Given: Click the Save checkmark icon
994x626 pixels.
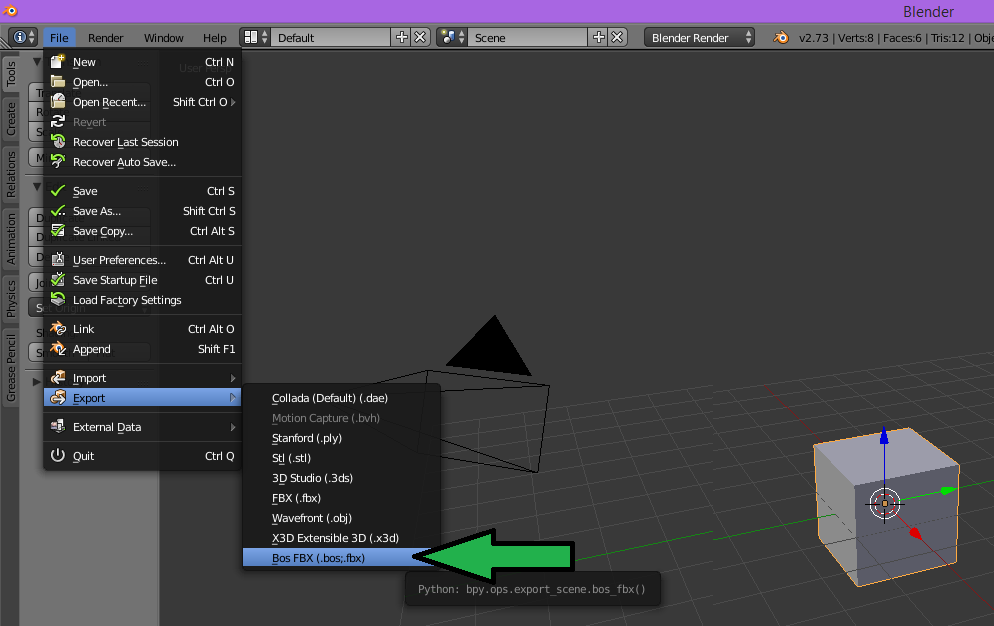Looking at the screenshot, I should (58, 191).
